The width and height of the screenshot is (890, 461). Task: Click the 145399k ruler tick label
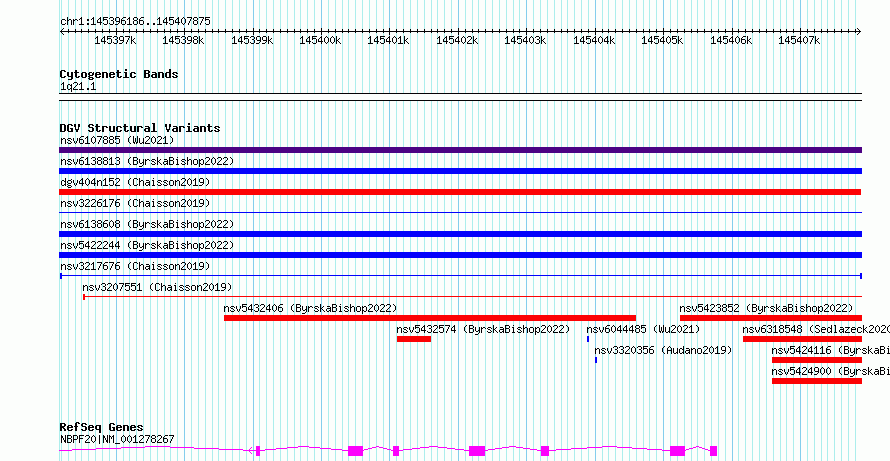coord(252,40)
